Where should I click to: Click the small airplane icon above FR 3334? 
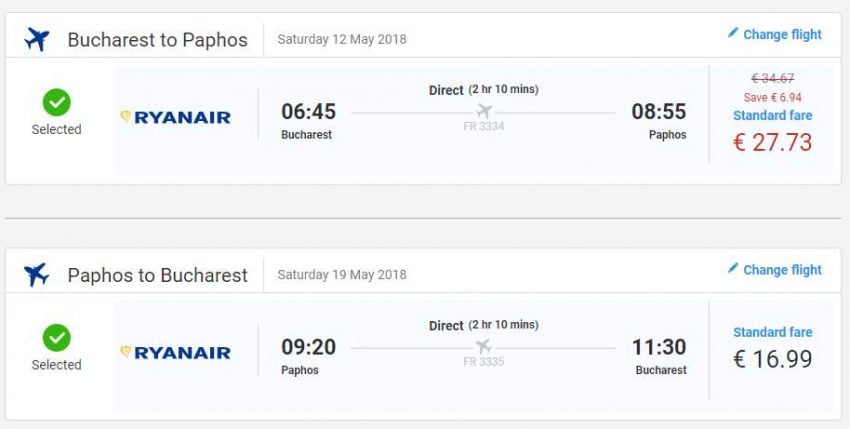(x=485, y=110)
